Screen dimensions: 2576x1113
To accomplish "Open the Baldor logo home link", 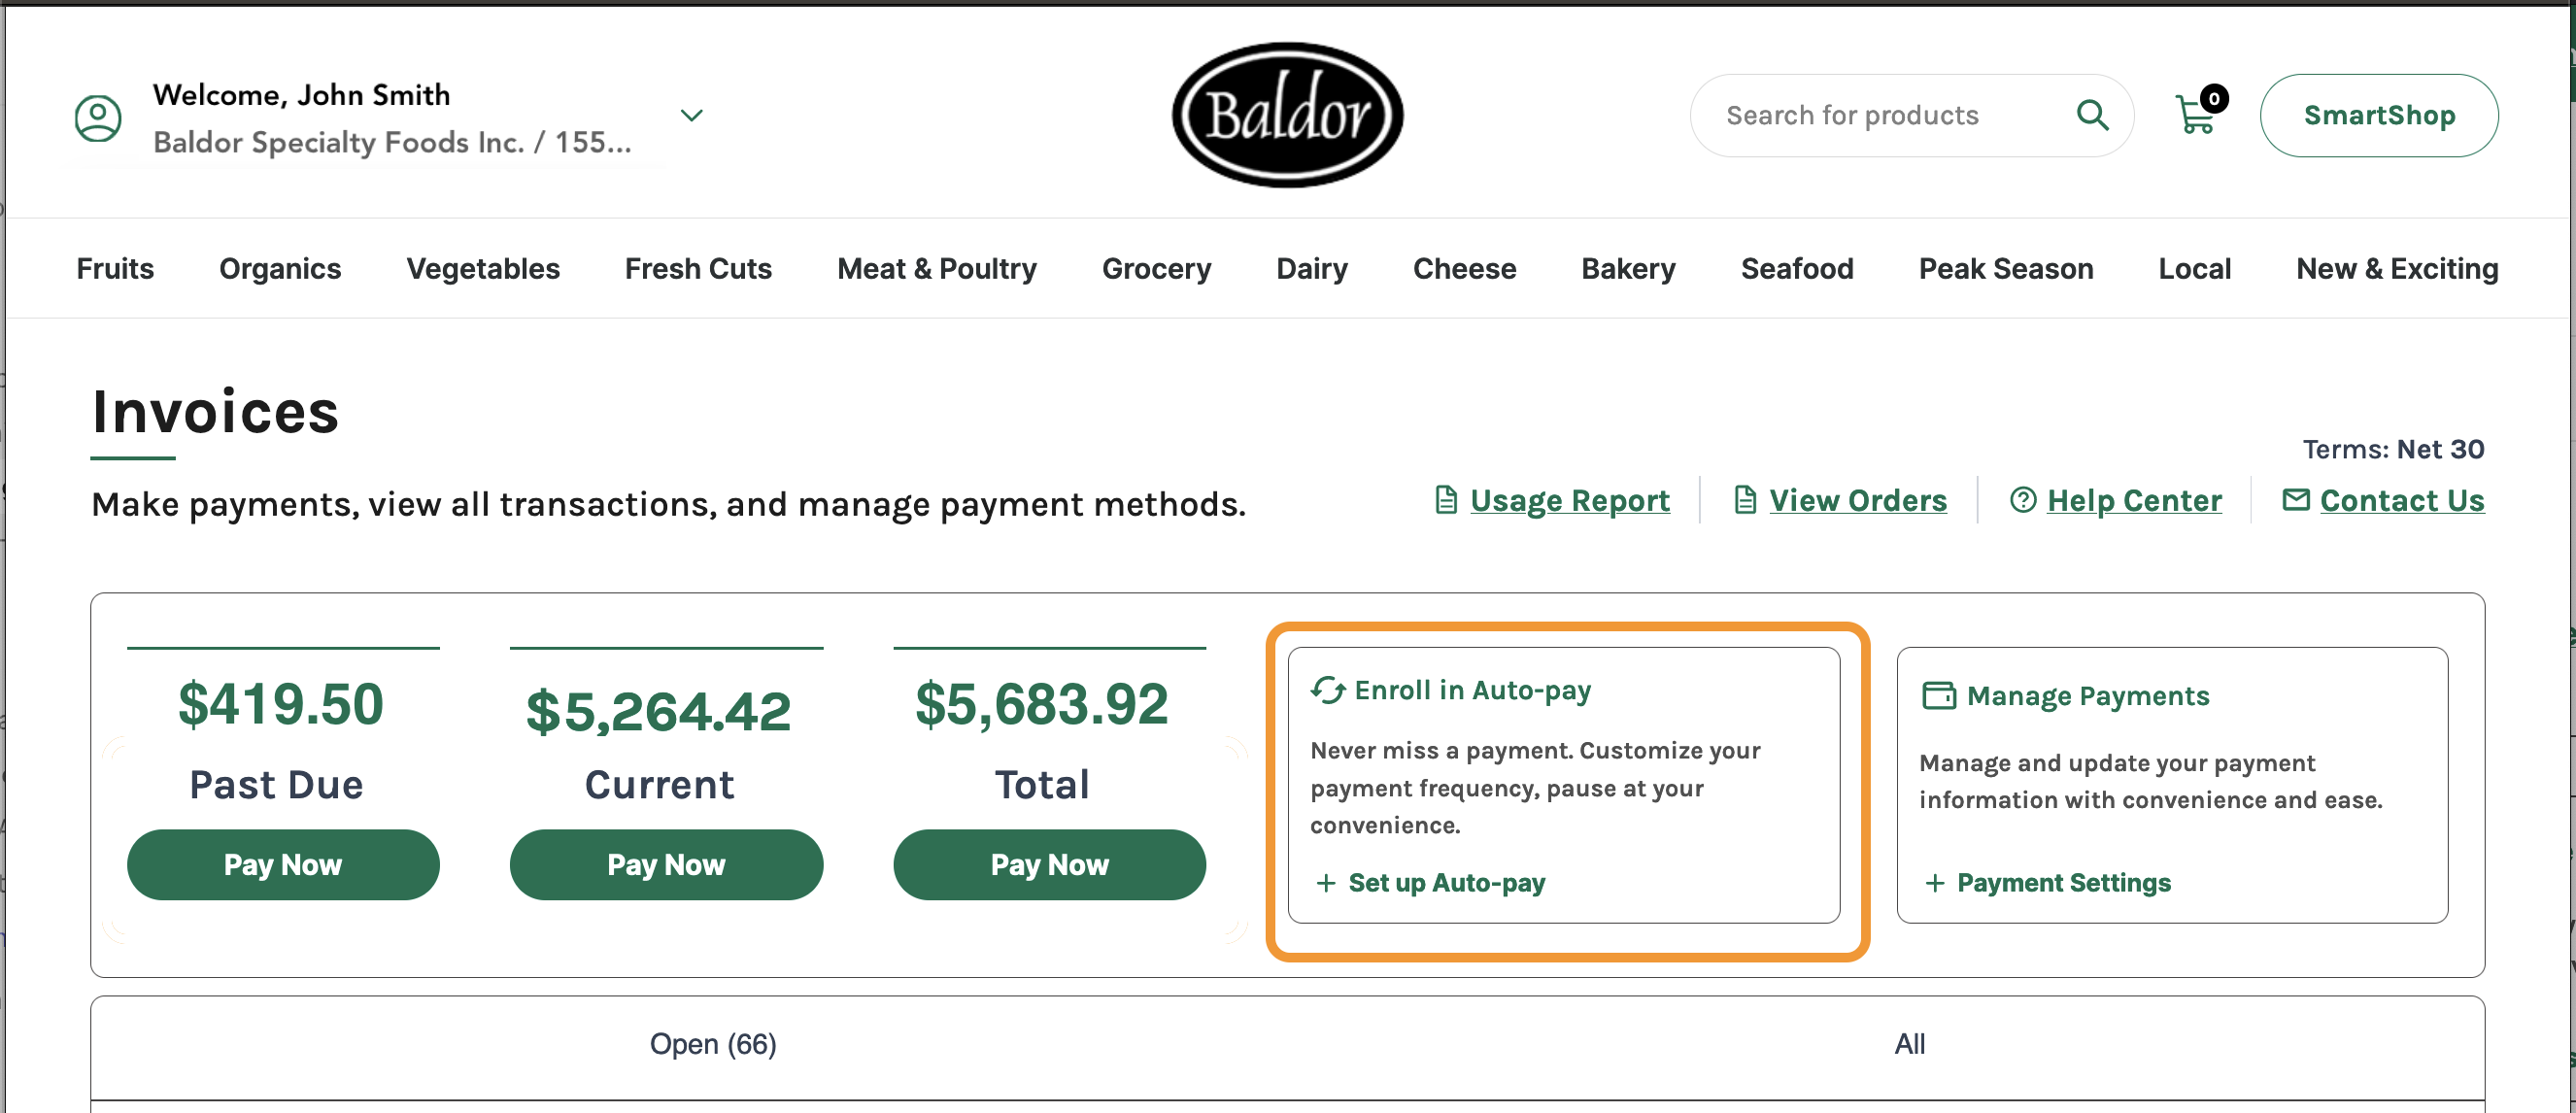I will (1287, 115).
